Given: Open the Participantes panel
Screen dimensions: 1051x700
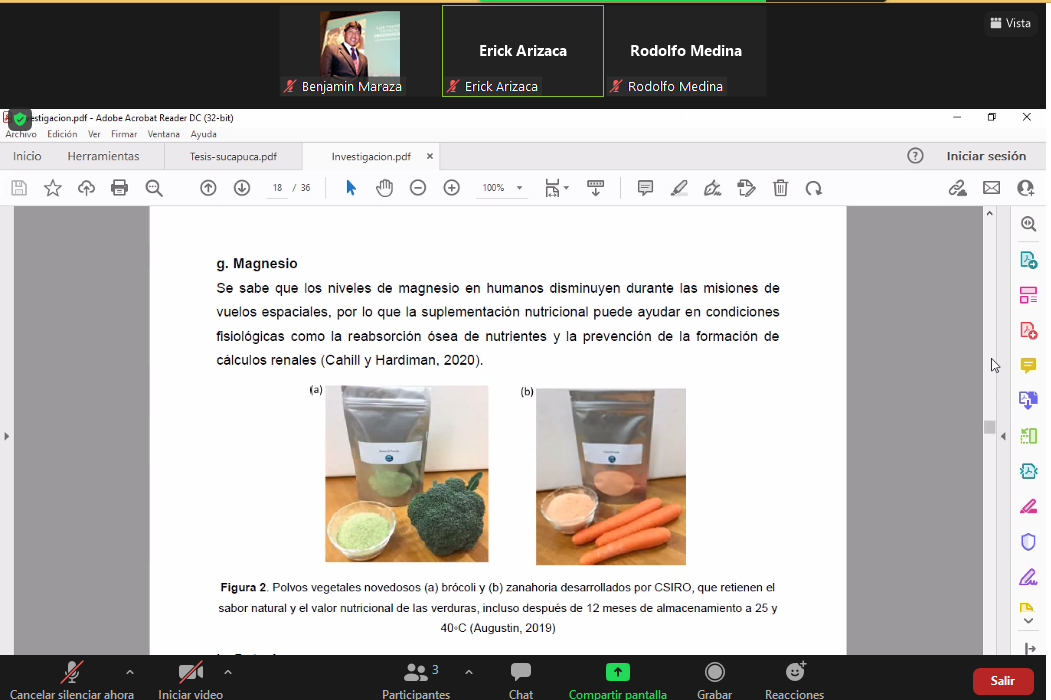Looking at the screenshot, I should click(416, 681).
